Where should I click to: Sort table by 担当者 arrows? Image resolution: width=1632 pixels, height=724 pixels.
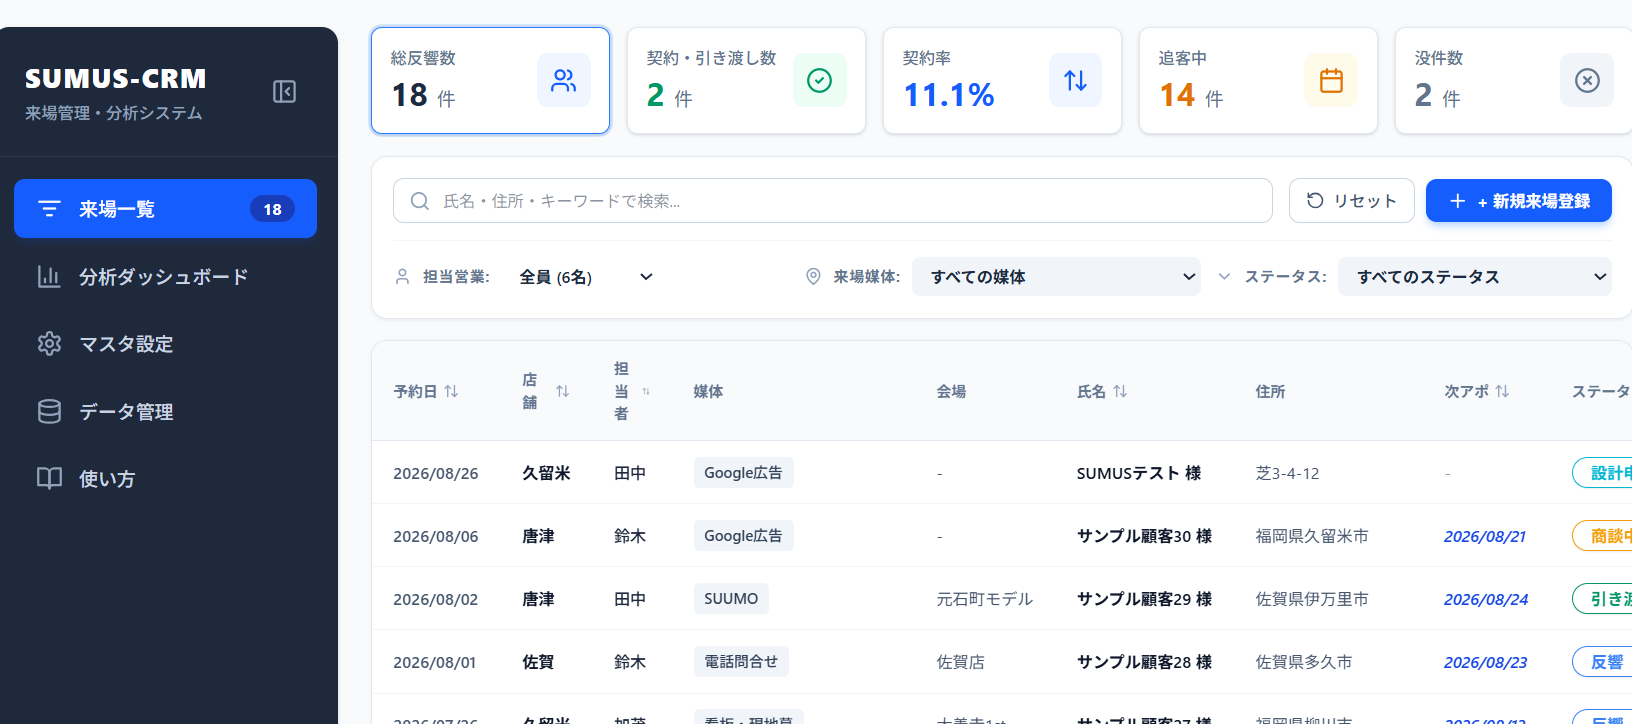coord(646,391)
